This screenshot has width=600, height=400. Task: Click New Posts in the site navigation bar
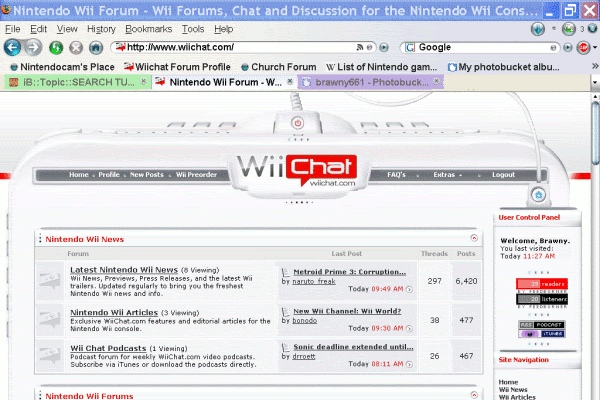pos(147,175)
